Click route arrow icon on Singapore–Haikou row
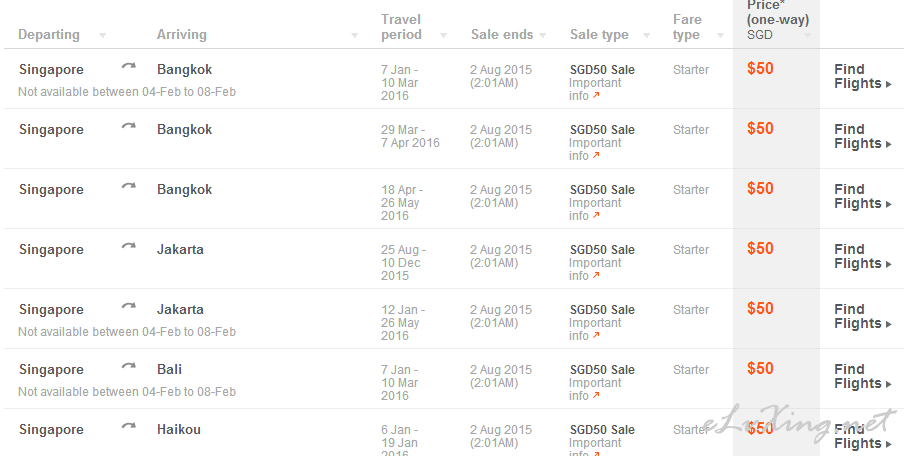 128,426
